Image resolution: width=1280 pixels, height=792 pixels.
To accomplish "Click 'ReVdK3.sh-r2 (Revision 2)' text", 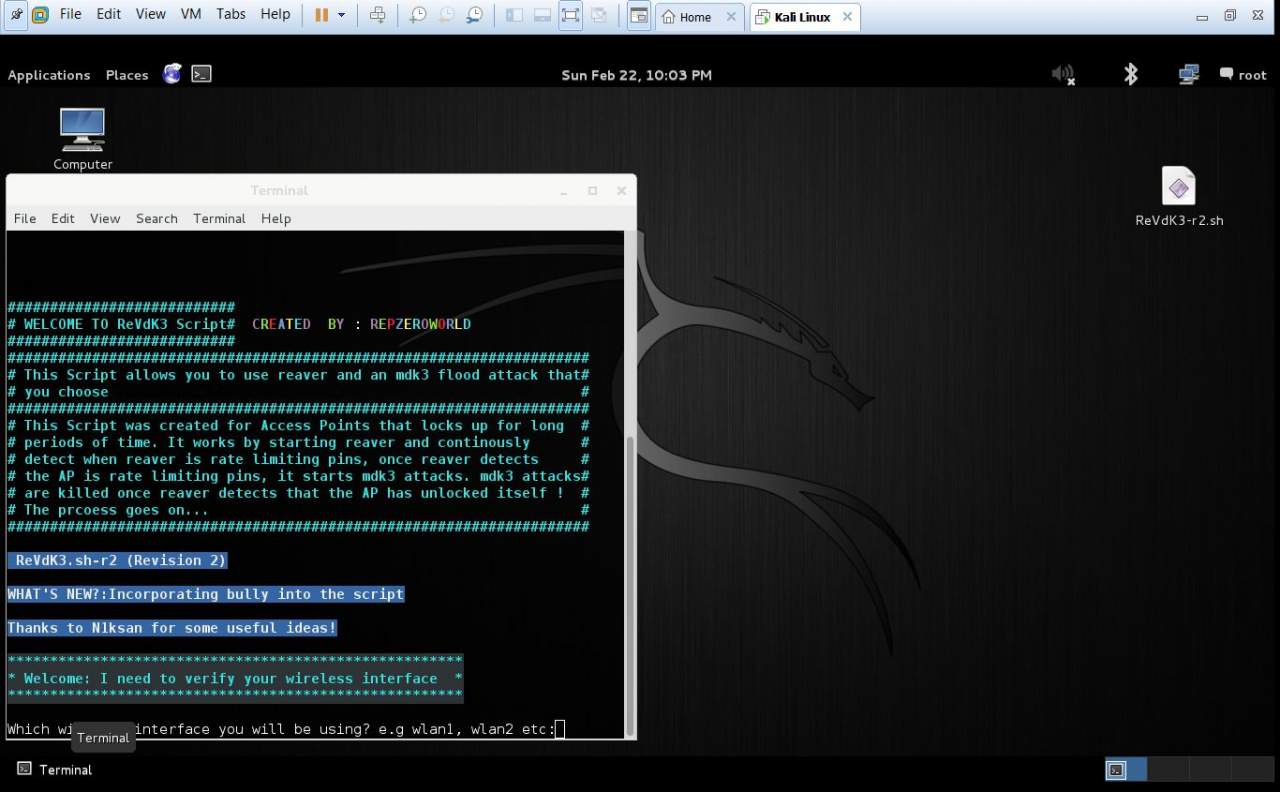I will pos(118,560).
